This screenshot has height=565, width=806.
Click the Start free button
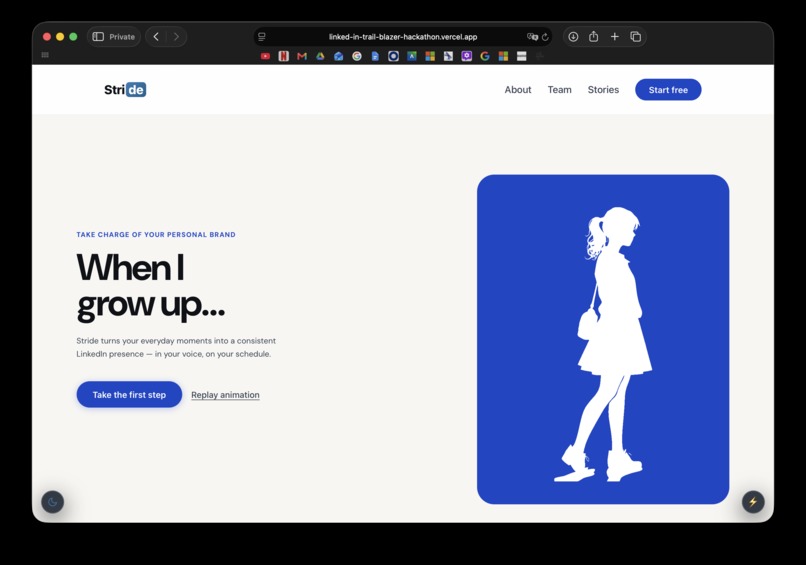pyautogui.click(x=668, y=90)
